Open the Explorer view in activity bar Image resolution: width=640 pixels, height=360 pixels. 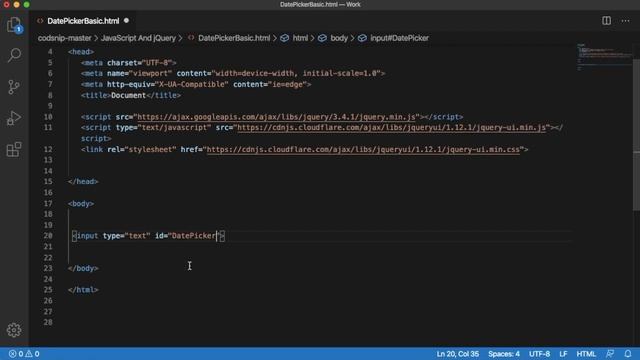coord(14,24)
